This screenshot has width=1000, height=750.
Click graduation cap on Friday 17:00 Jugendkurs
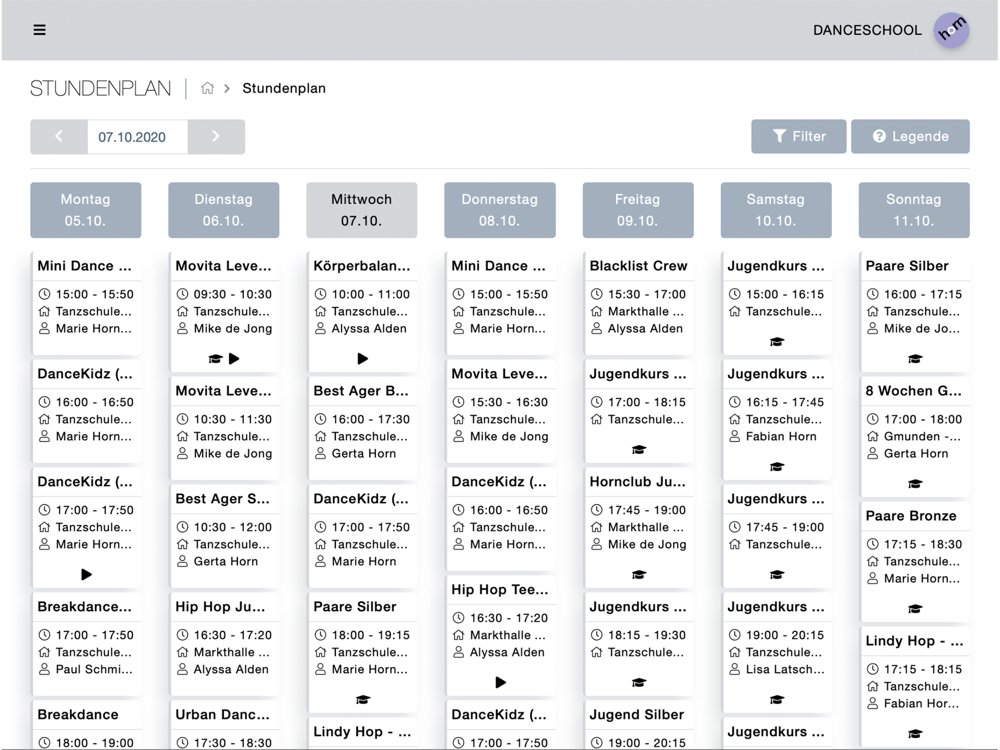(638, 450)
